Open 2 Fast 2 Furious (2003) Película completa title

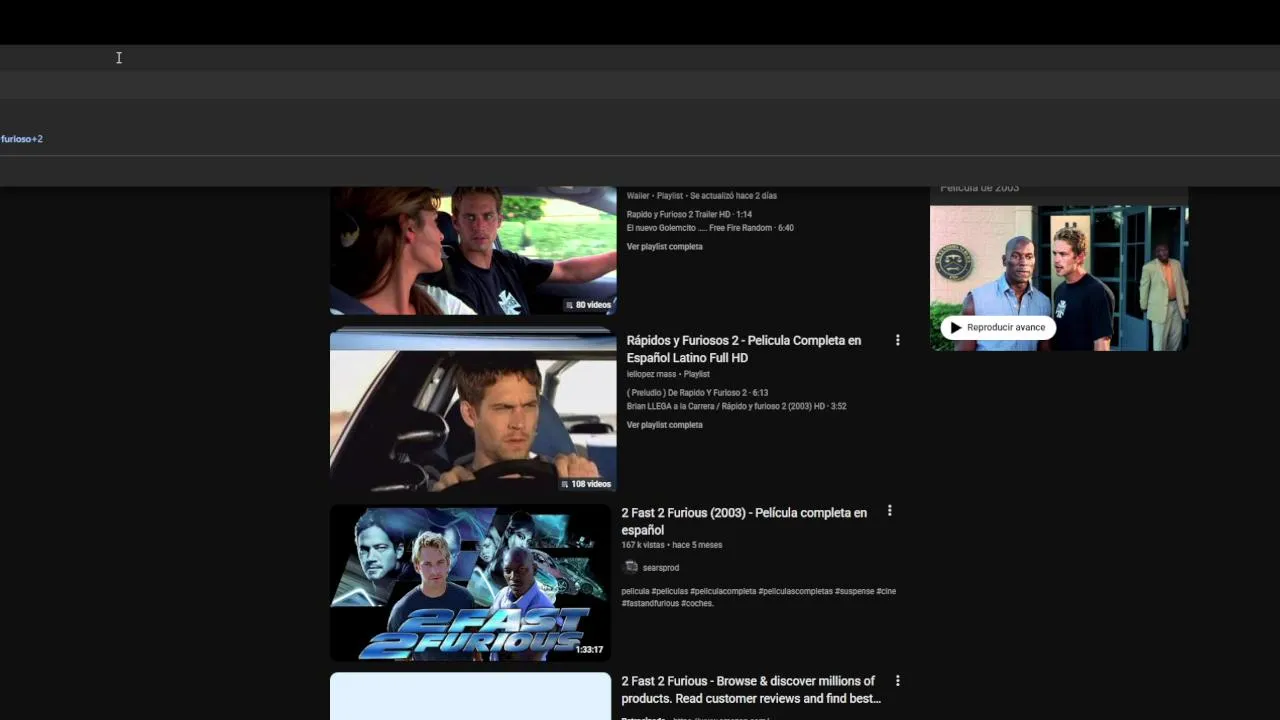744,521
